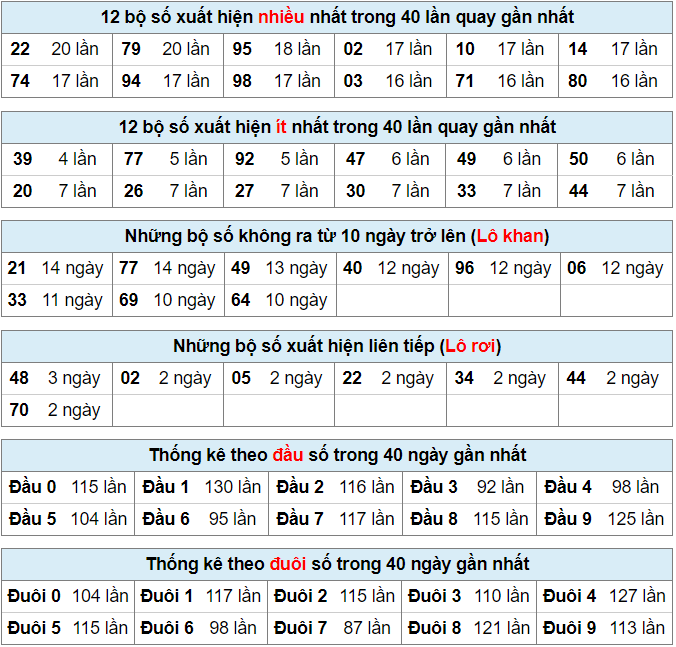The width and height of the screenshot is (676, 647).
Task: Click number 50 with 6 lần
Action: point(615,159)
